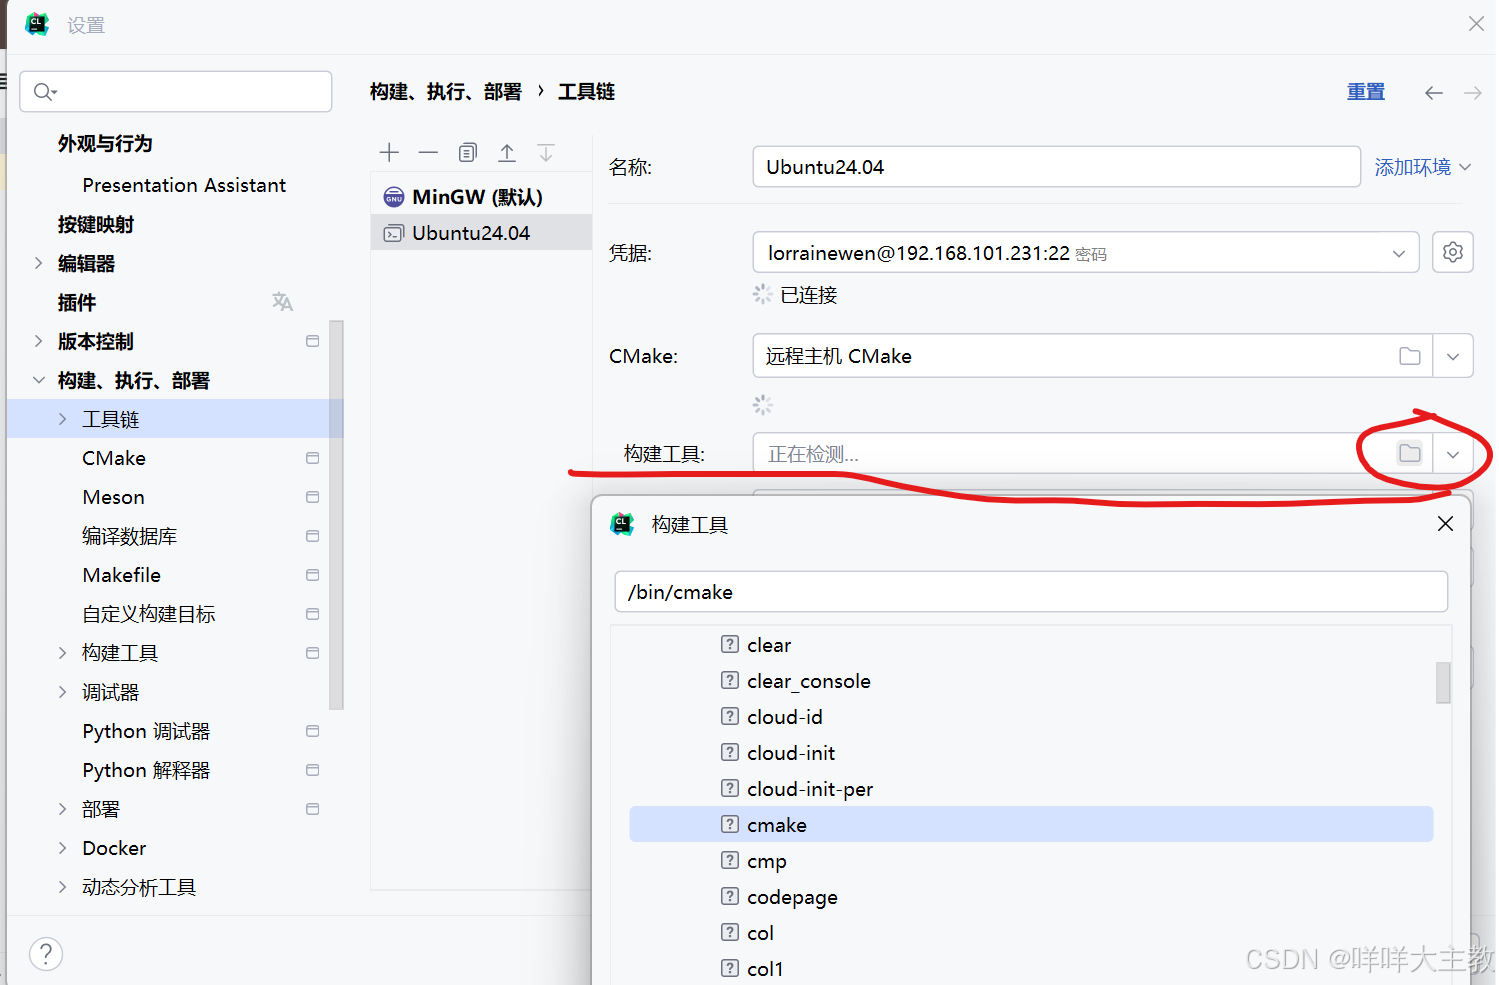Click the file list scrollbar thumb
Screen dimensions: 1499x985
(x=1443, y=683)
